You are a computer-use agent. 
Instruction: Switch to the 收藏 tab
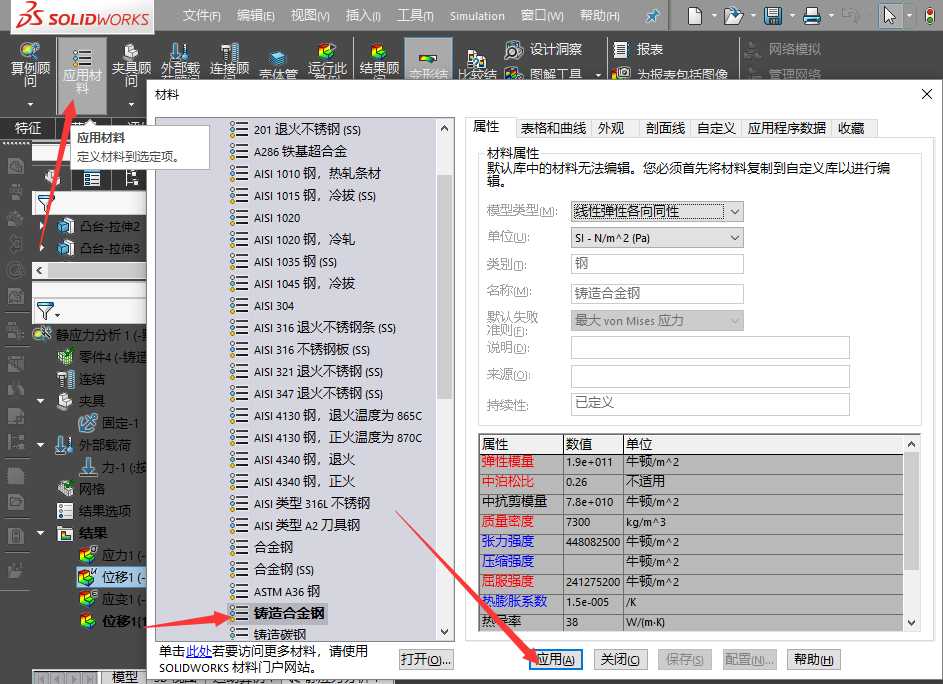pyautogui.click(x=851, y=128)
